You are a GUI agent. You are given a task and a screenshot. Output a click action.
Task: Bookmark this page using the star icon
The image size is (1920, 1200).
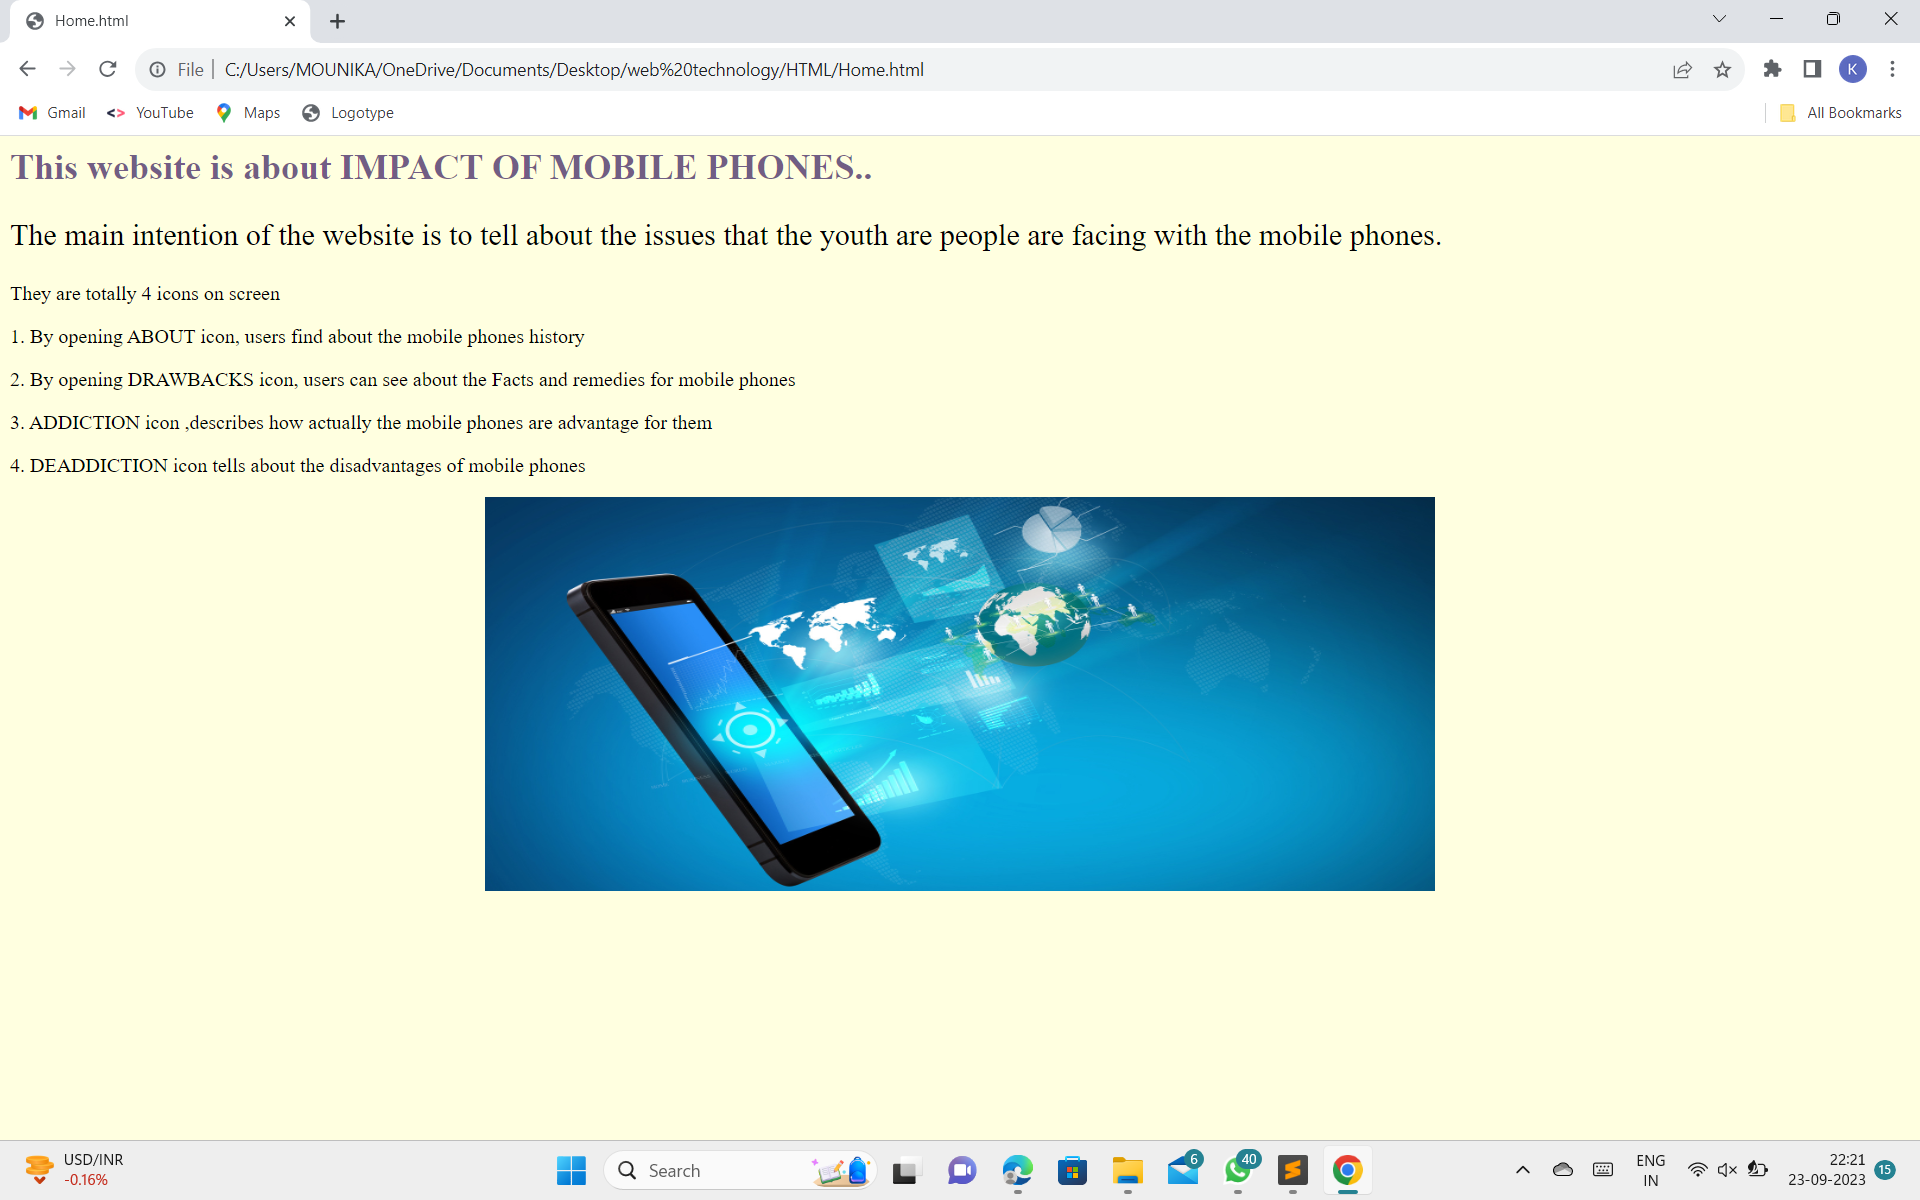(1722, 69)
